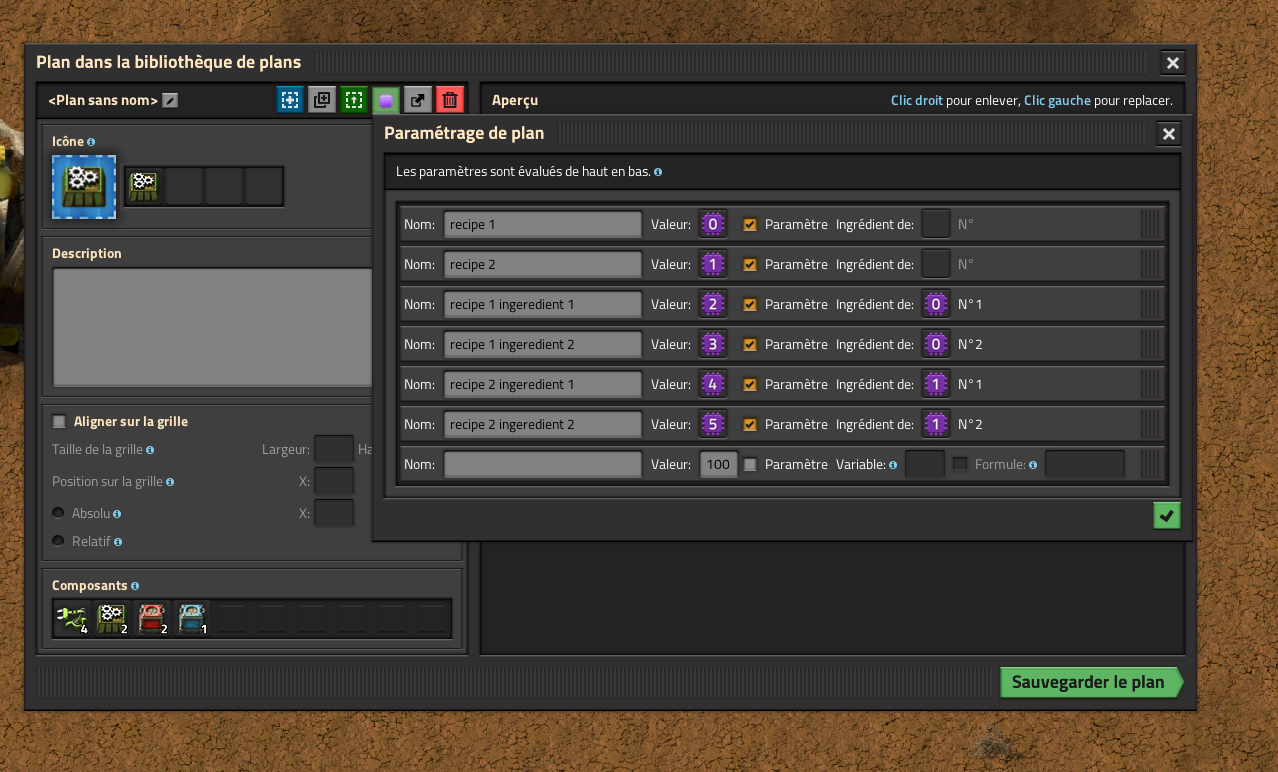Screen dimensions: 1278x772
Task: Click the export string arrow icon
Action: 418,100
